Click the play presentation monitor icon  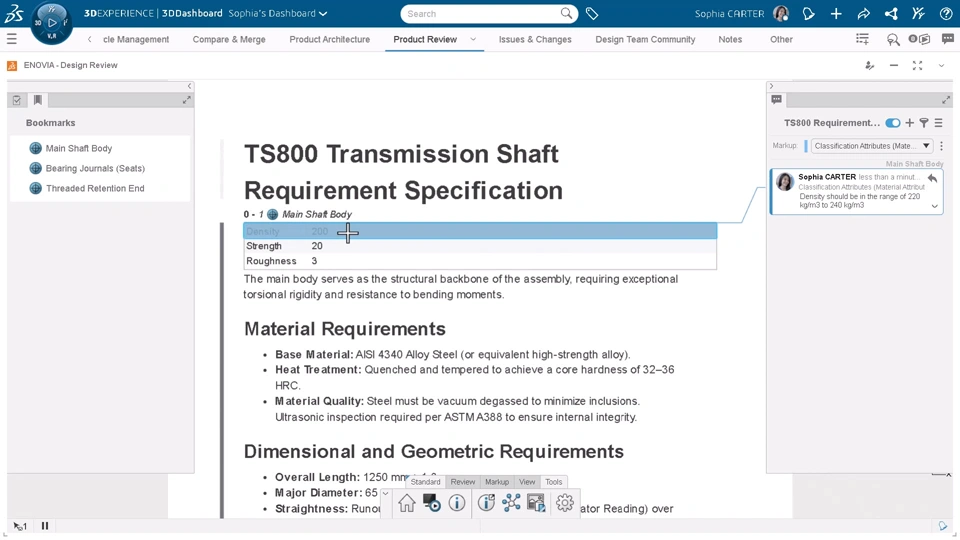point(432,503)
